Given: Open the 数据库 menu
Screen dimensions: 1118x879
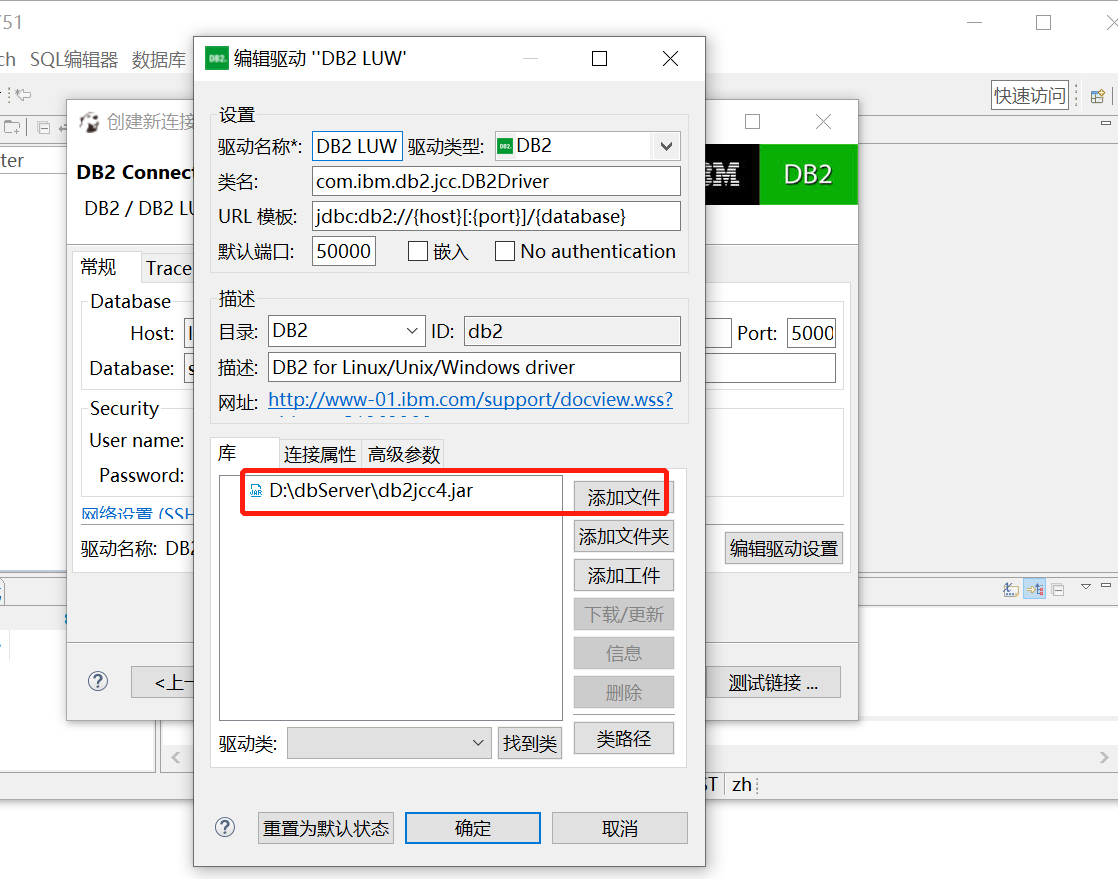Looking at the screenshot, I should point(158,58).
